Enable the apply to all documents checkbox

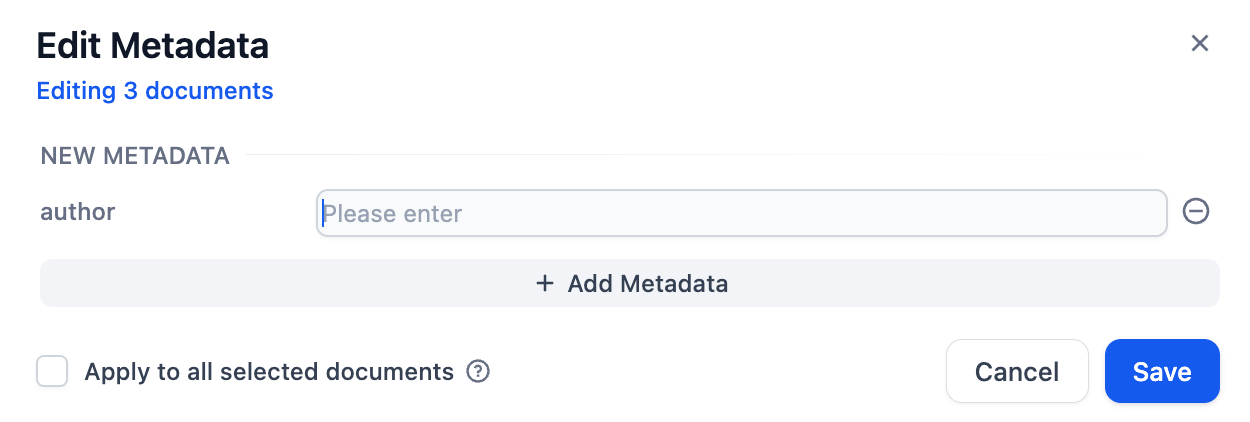click(52, 372)
